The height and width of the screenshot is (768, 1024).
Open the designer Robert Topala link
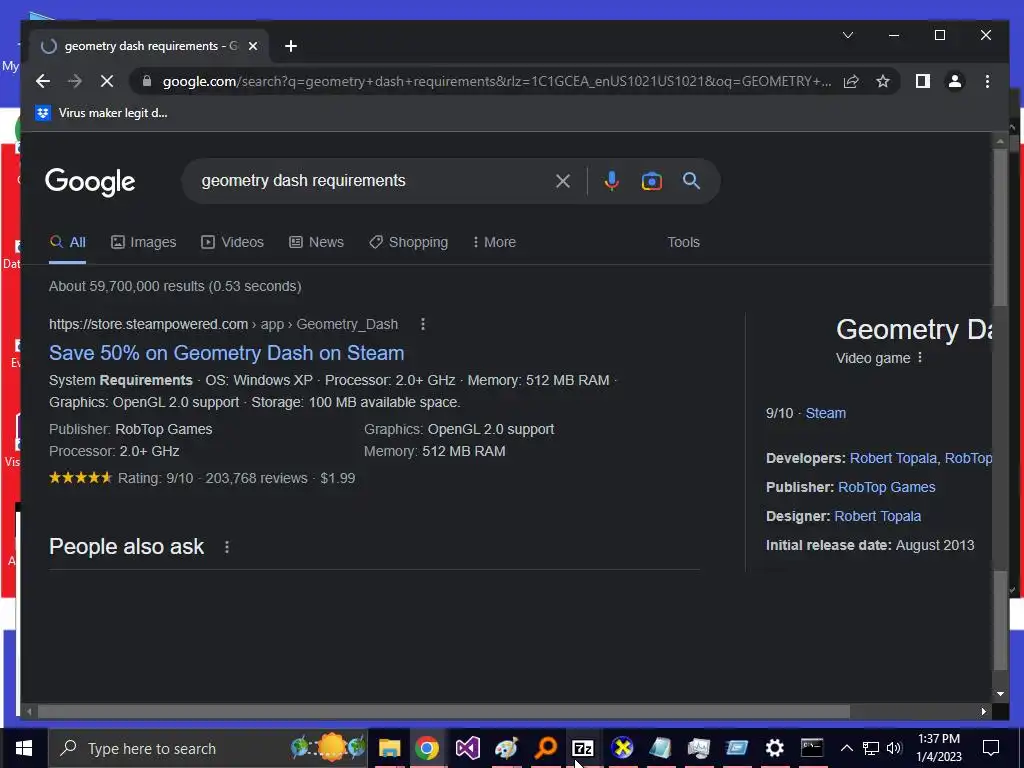(877, 516)
